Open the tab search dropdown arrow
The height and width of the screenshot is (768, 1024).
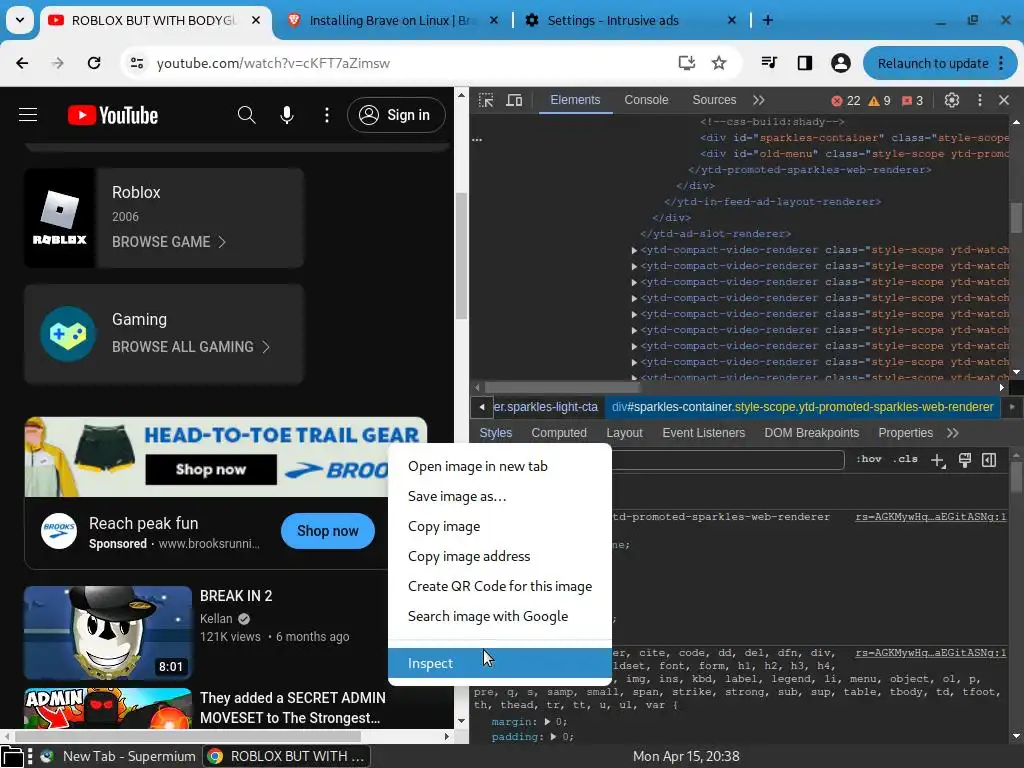(x=20, y=20)
